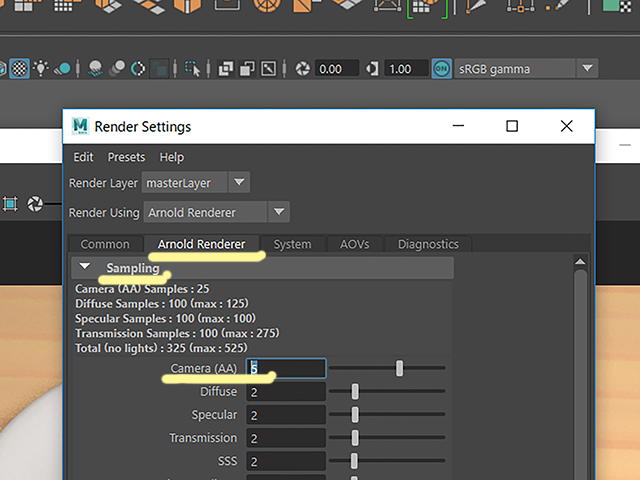Open the sRGB gamma view transform dropdown
The height and width of the screenshot is (480, 640).
(526, 69)
